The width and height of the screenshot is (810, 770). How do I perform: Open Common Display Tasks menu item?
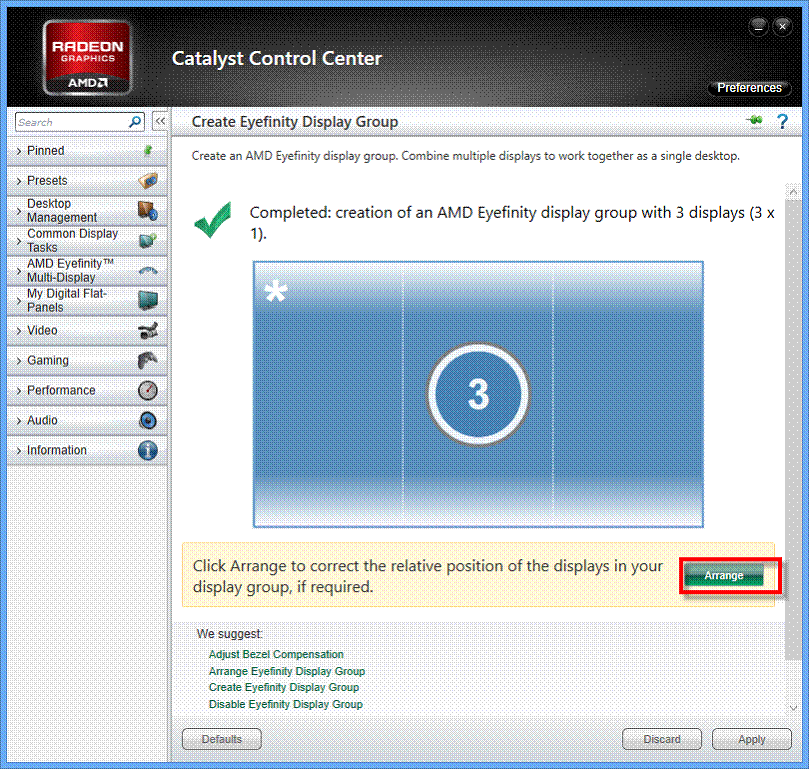coord(87,241)
